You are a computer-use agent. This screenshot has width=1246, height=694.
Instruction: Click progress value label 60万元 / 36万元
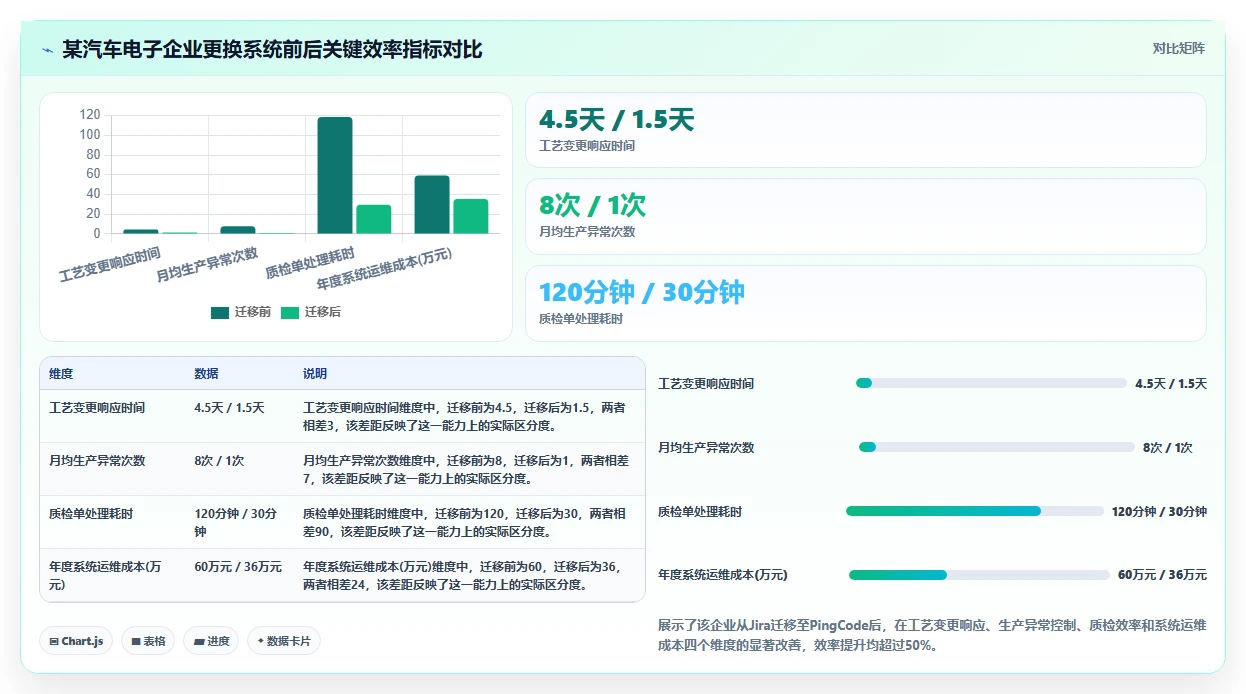click(x=1162, y=575)
